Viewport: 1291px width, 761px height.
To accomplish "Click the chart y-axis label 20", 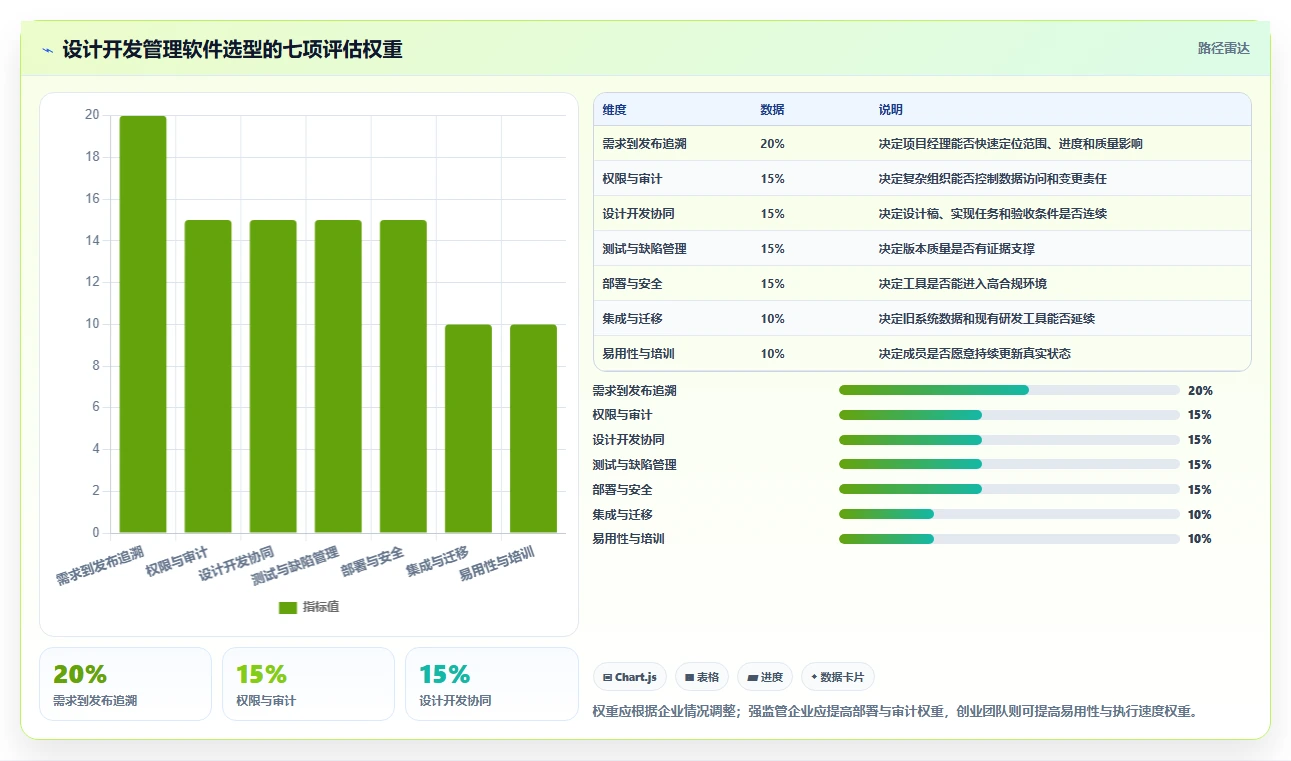I will (x=92, y=115).
